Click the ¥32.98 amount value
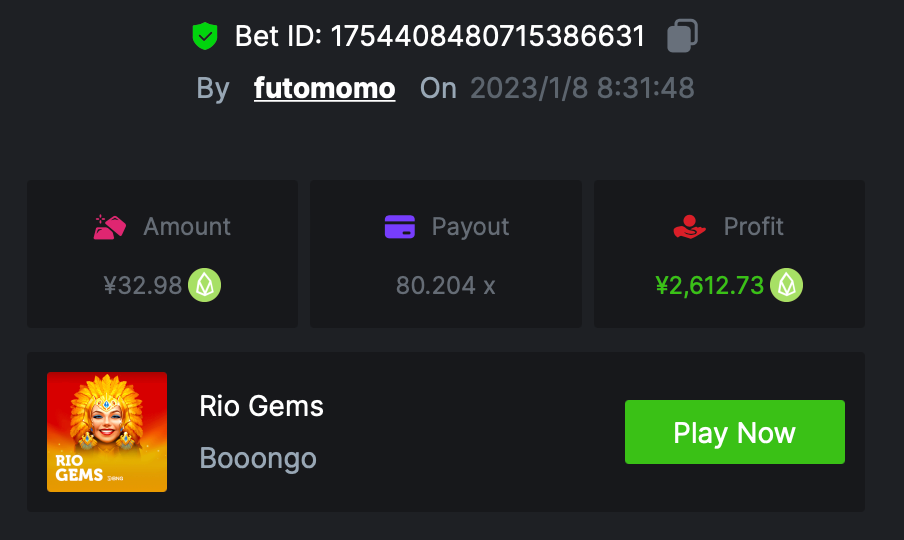The image size is (904, 540). (143, 286)
